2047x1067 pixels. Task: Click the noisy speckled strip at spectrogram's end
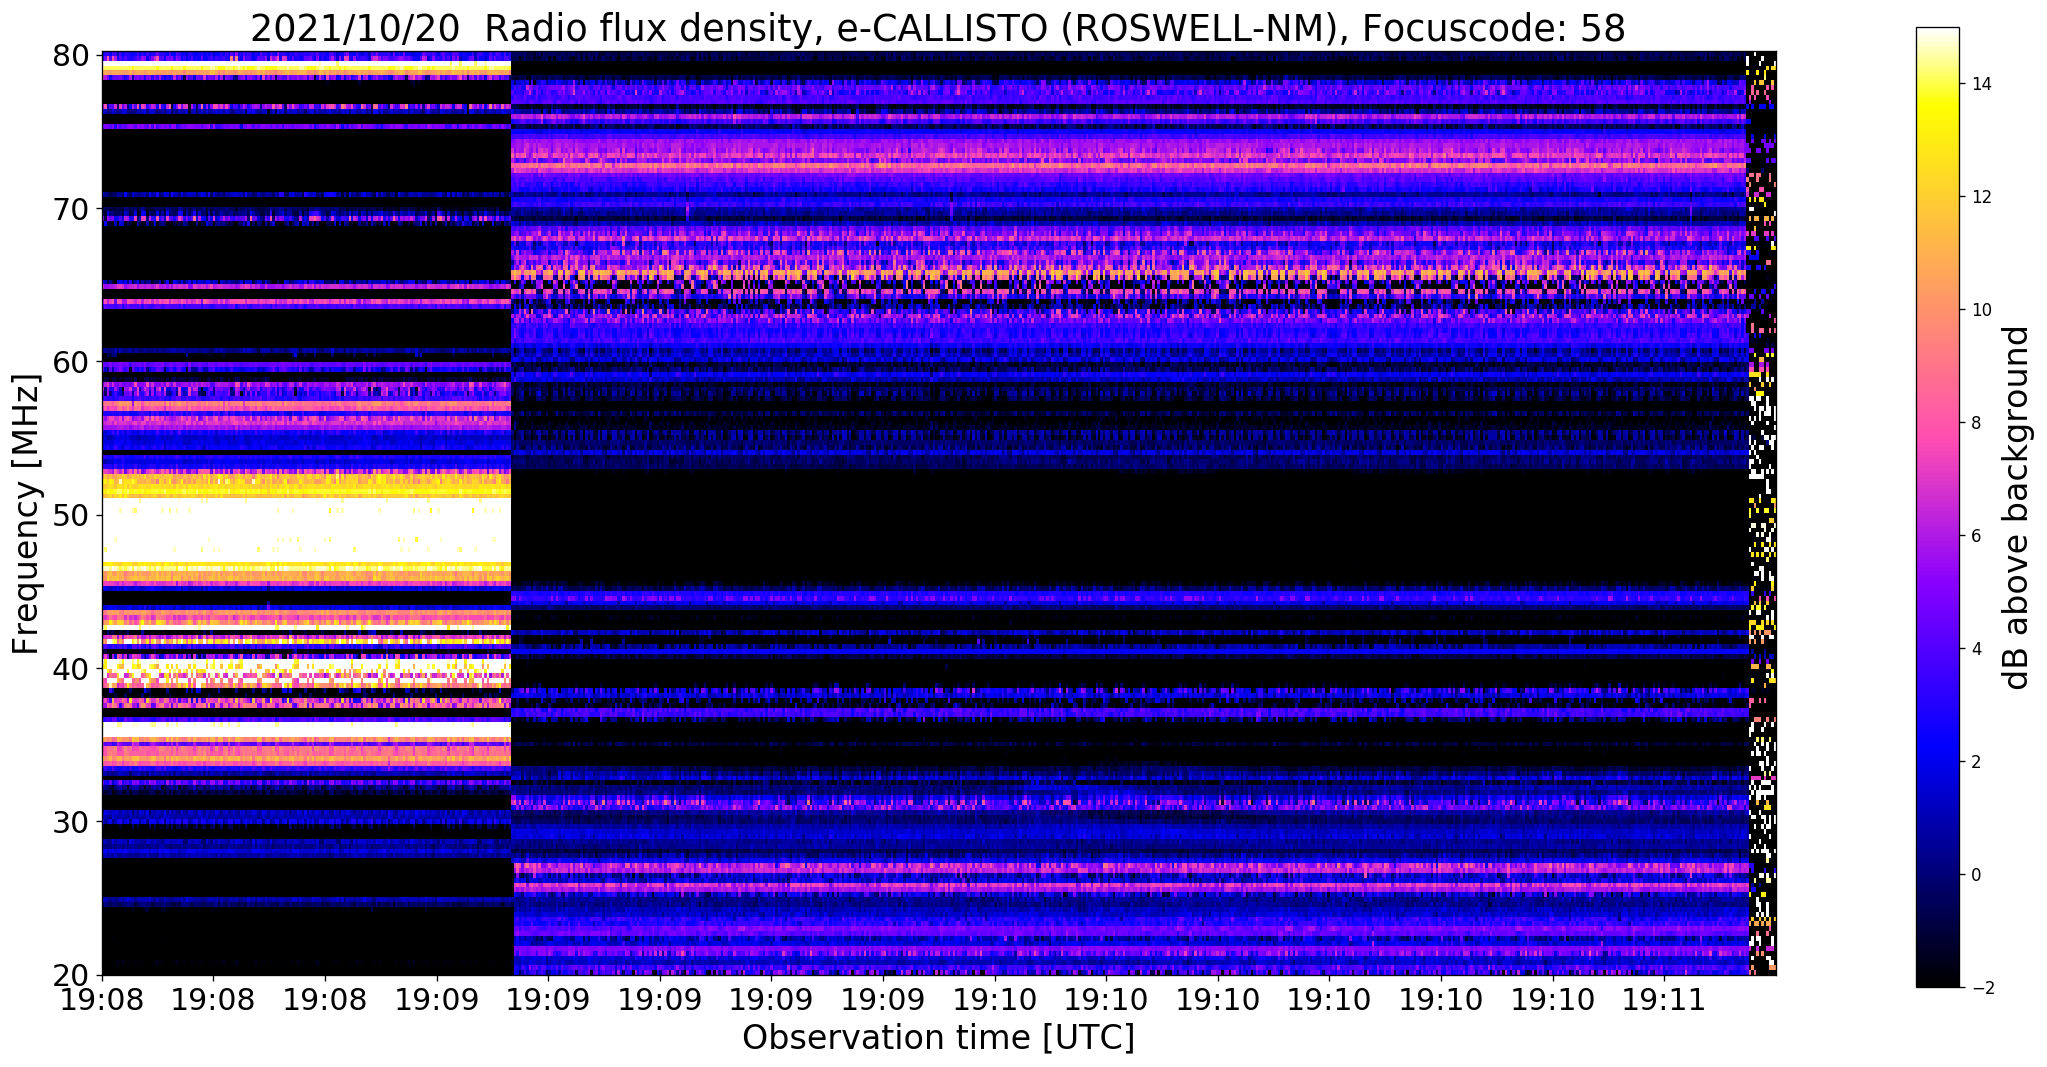(x=1762, y=513)
